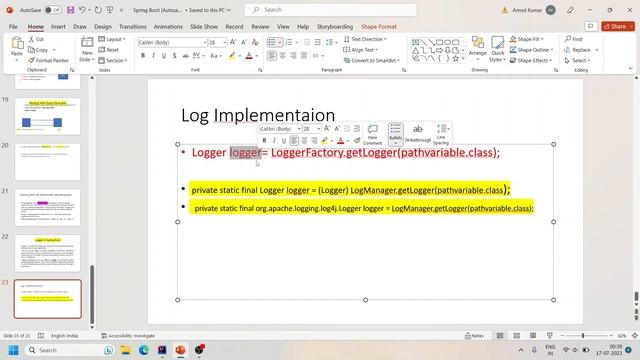
Task: Open the Shape Format tab
Action: pyautogui.click(x=379, y=27)
